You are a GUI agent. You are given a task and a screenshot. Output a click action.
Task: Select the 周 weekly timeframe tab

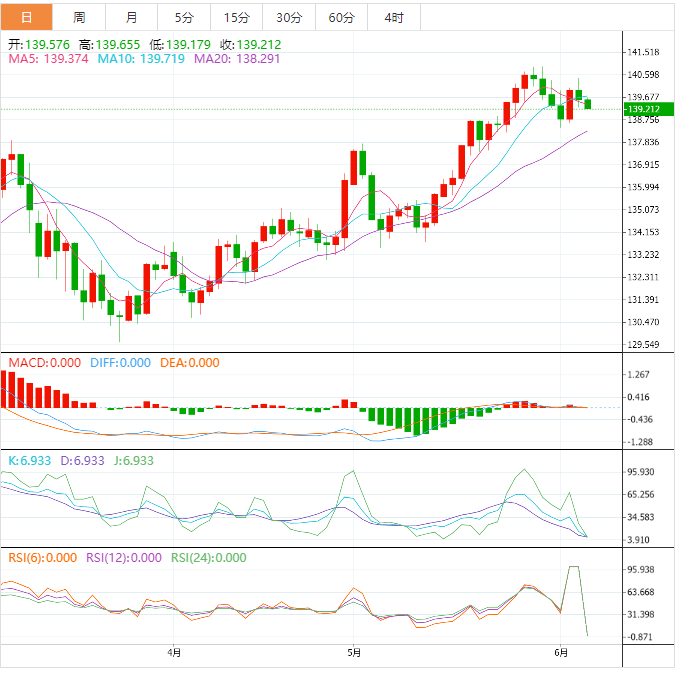click(79, 18)
